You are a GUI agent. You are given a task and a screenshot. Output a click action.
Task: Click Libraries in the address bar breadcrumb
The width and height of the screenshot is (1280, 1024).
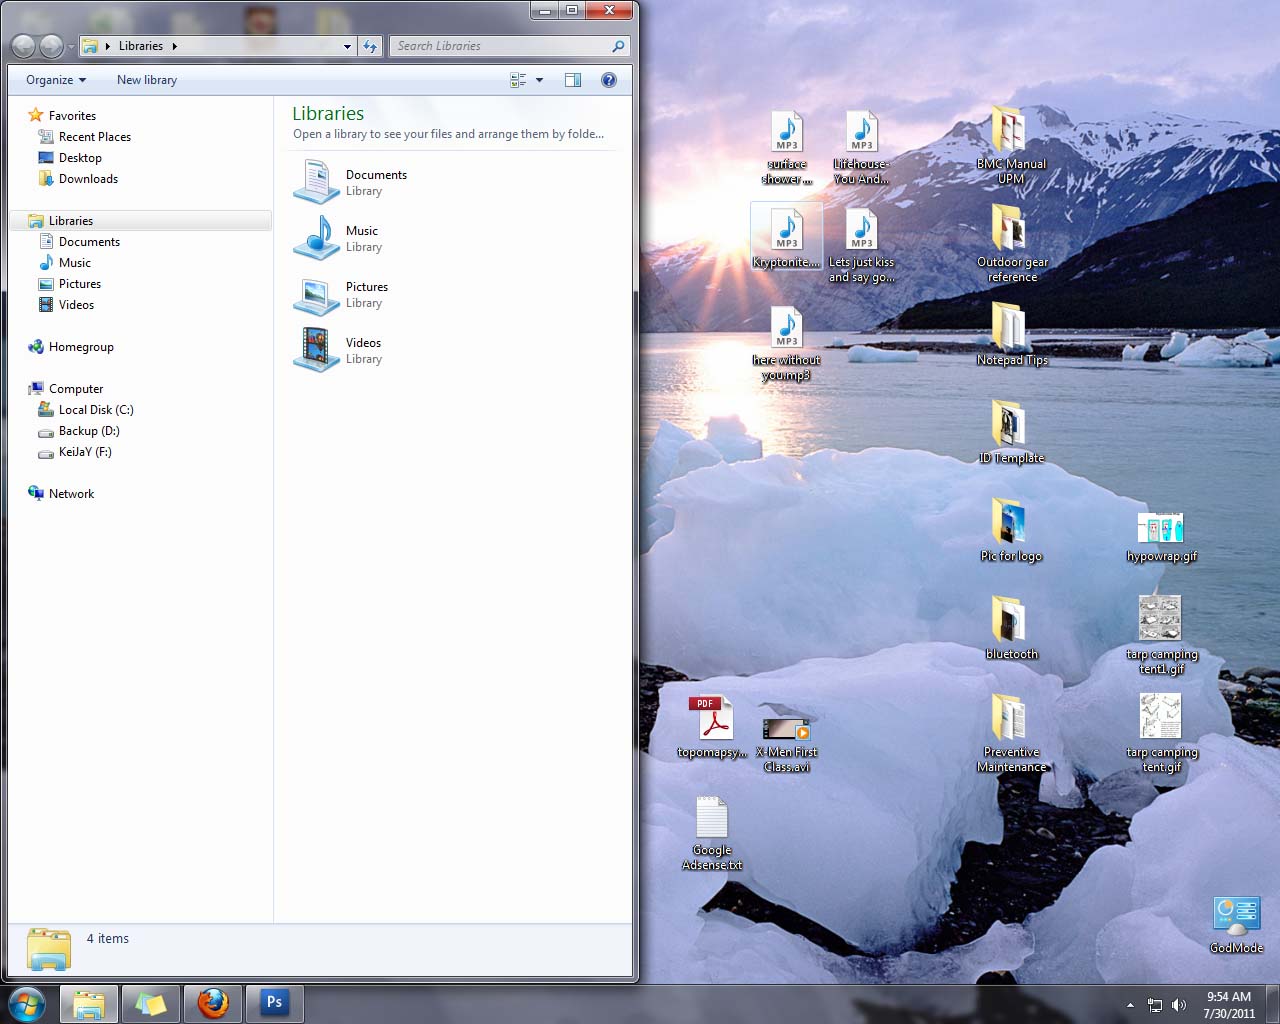click(142, 45)
